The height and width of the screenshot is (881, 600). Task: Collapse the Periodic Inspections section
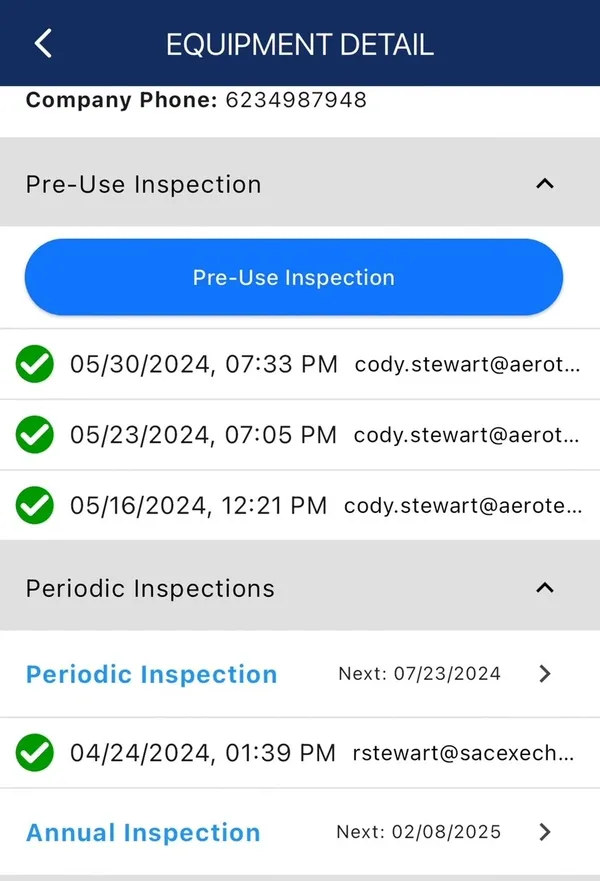(544, 588)
